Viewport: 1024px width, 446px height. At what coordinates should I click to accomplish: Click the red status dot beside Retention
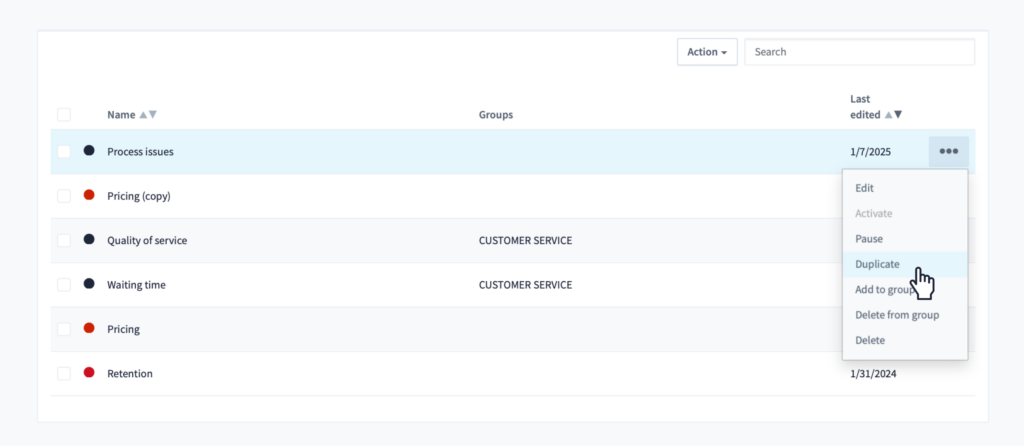pyautogui.click(x=89, y=372)
